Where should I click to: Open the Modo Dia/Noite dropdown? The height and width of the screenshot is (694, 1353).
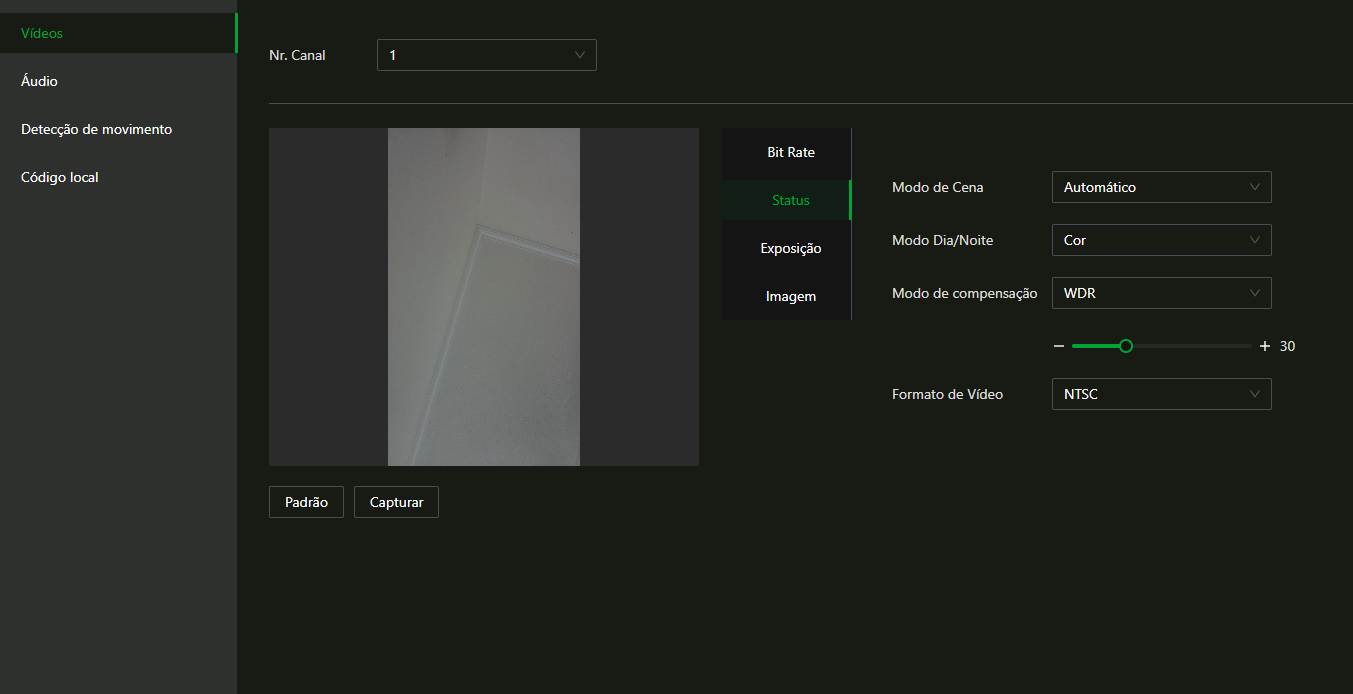(x=1162, y=240)
